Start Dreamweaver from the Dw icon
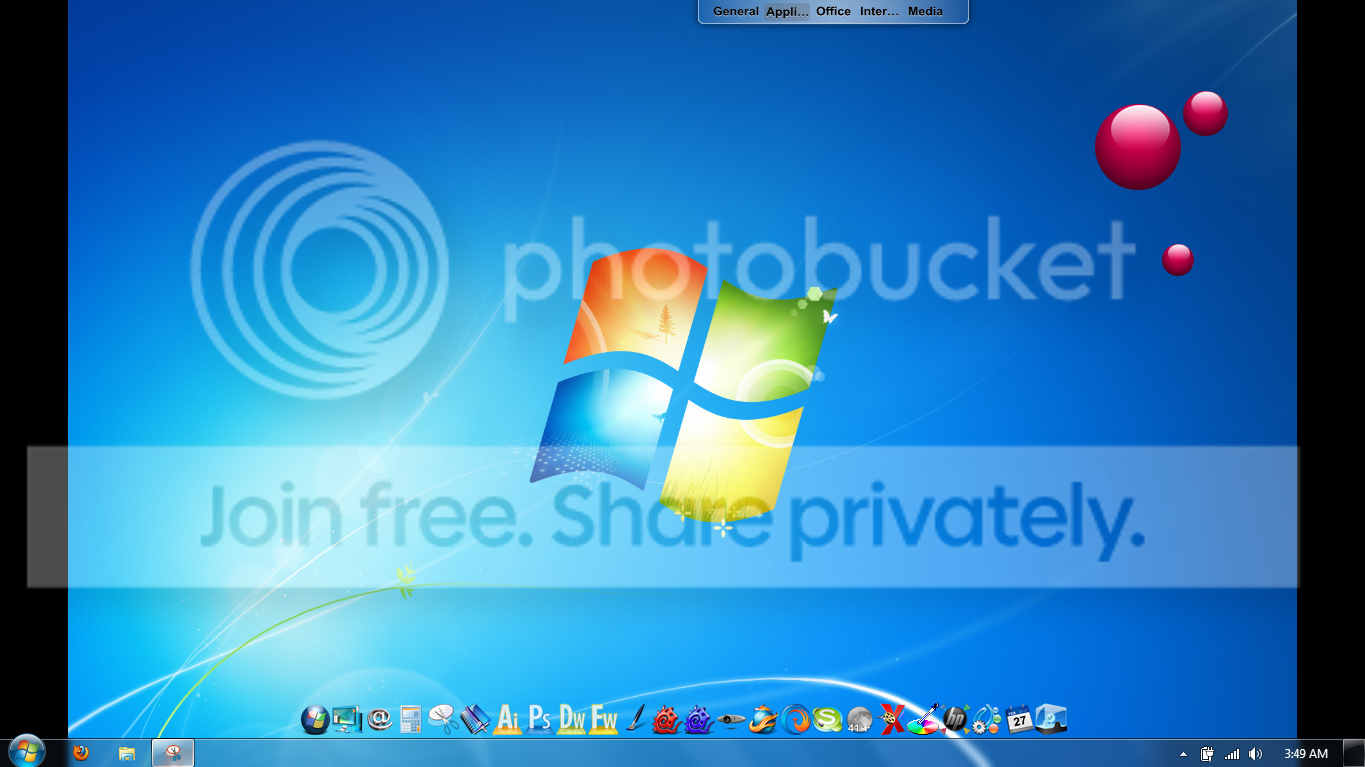 click(572, 719)
